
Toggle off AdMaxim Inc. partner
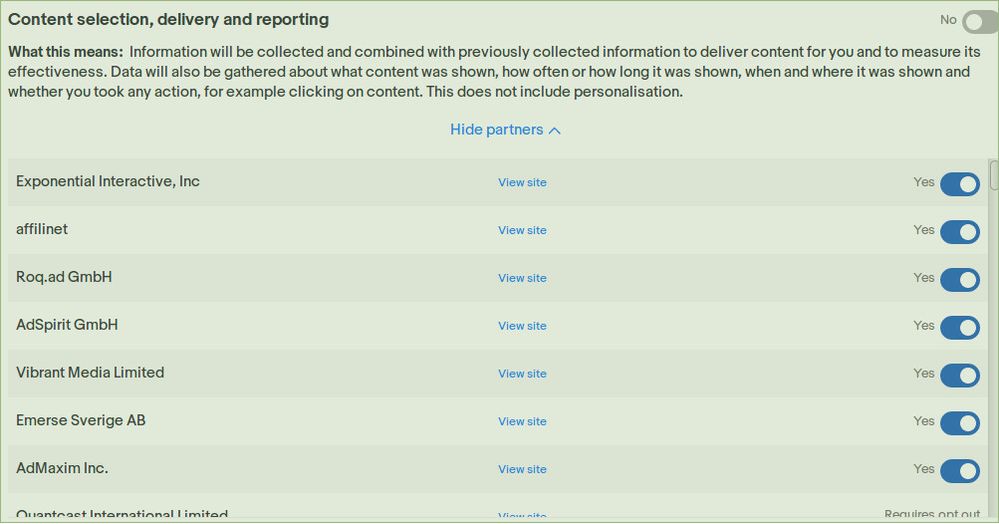[x=959, y=471]
